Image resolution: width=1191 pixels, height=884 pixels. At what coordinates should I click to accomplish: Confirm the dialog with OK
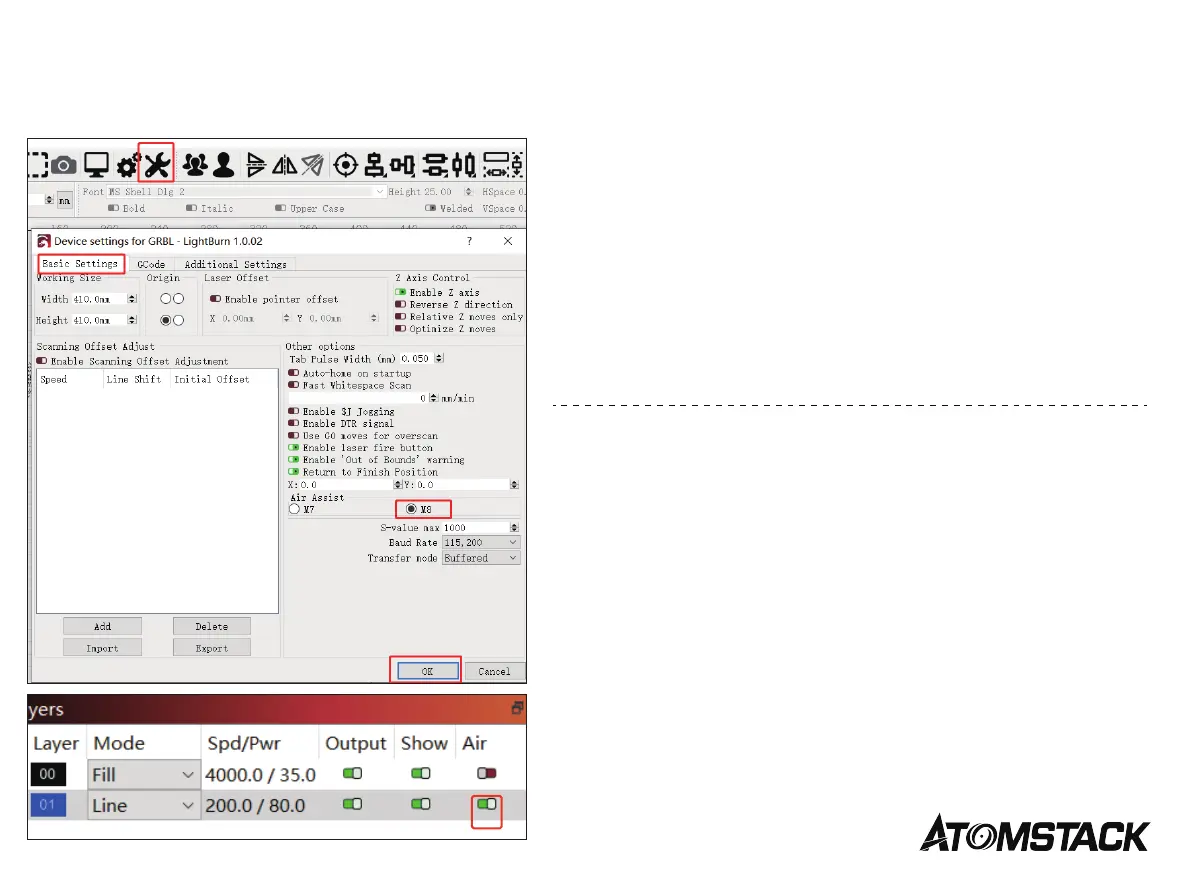click(x=428, y=671)
